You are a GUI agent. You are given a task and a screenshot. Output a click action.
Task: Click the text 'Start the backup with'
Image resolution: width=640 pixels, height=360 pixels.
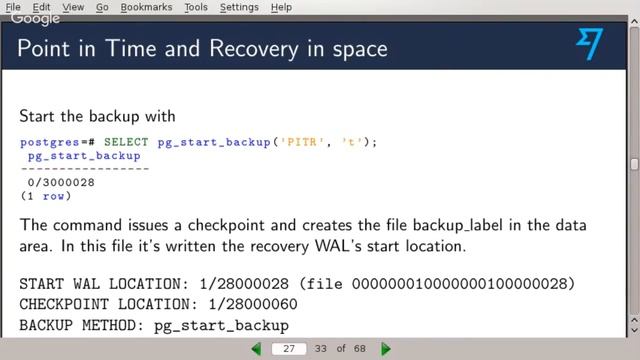pos(97,116)
